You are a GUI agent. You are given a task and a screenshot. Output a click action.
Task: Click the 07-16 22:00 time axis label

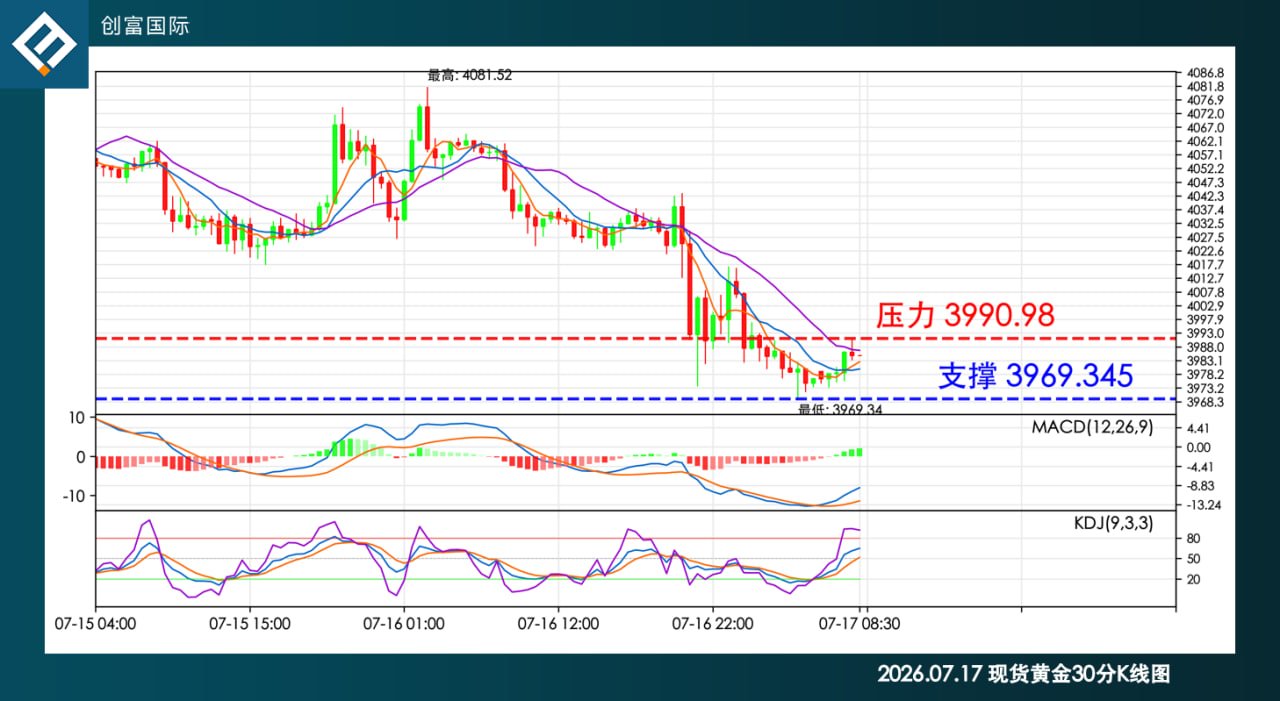[712, 623]
